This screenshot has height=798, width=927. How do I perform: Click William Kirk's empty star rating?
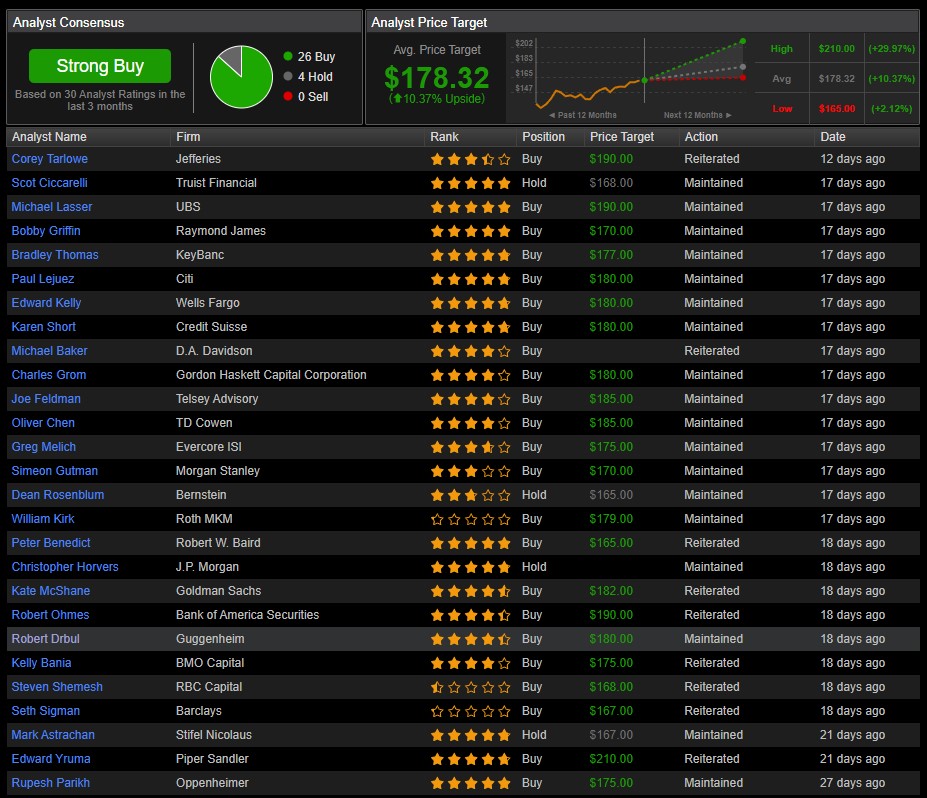(x=471, y=519)
